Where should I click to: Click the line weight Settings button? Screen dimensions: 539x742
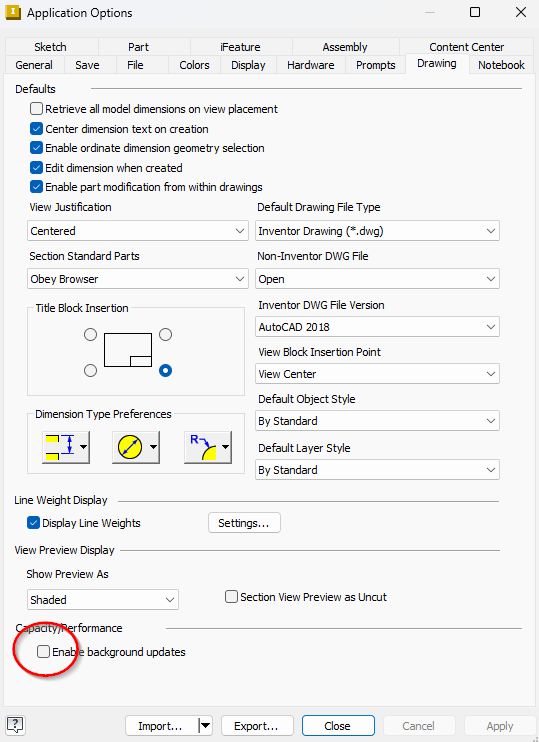pos(244,523)
